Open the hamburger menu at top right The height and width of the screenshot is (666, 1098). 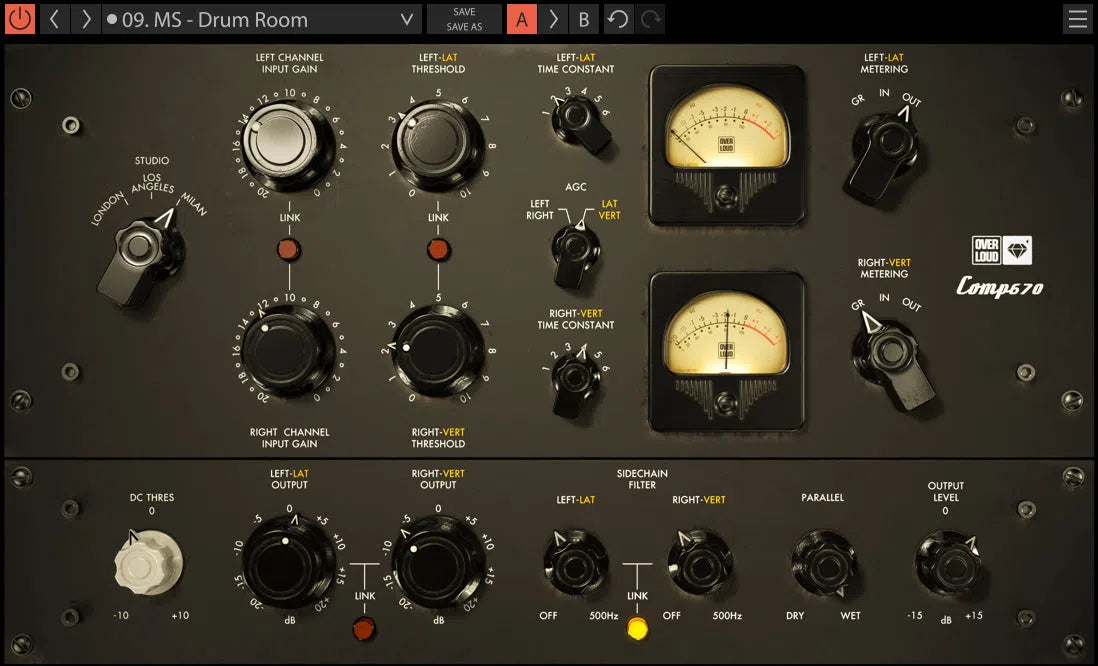(x=1077, y=19)
